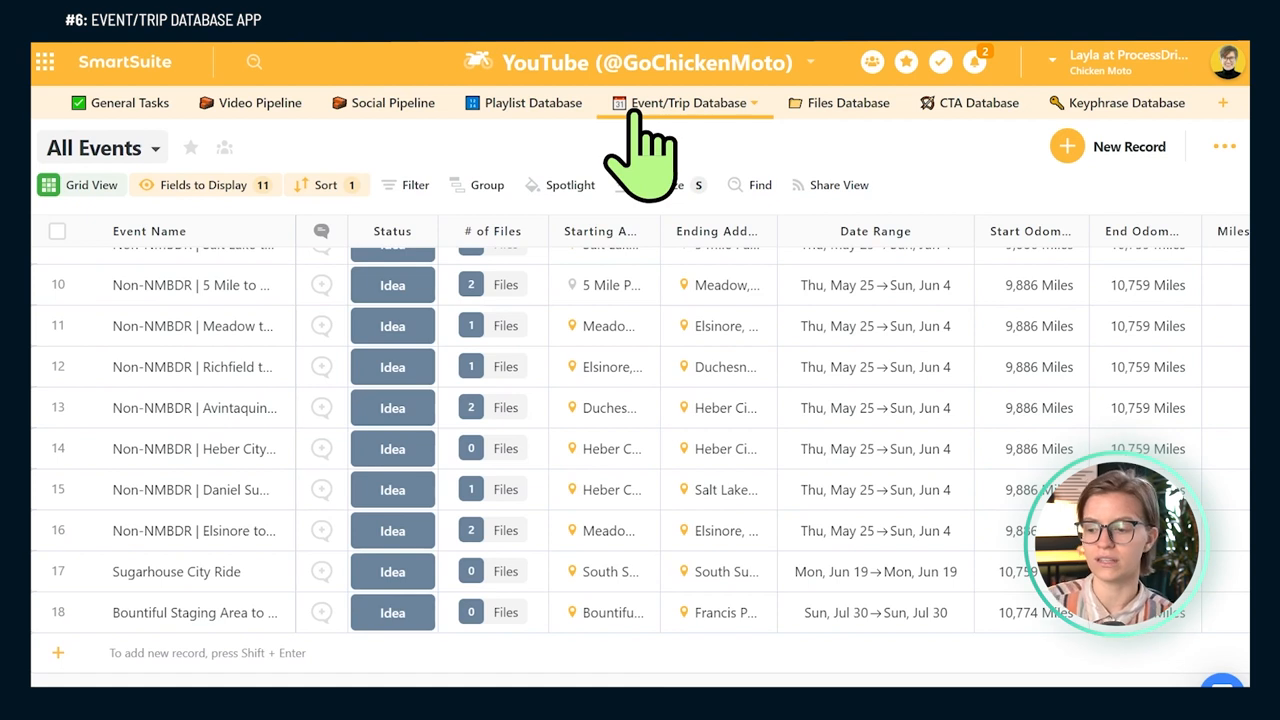The image size is (1280, 720).
Task: Expand the Event/Trip Database tab arrow
Action: pyautogui.click(x=754, y=103)
